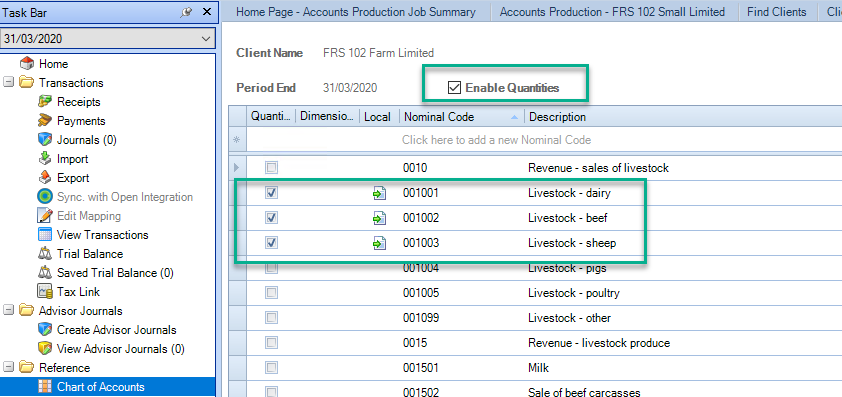842x397 pixels.
Task: Untick quantities for Livestock - sheep
Action: click(x=272, y=243)
